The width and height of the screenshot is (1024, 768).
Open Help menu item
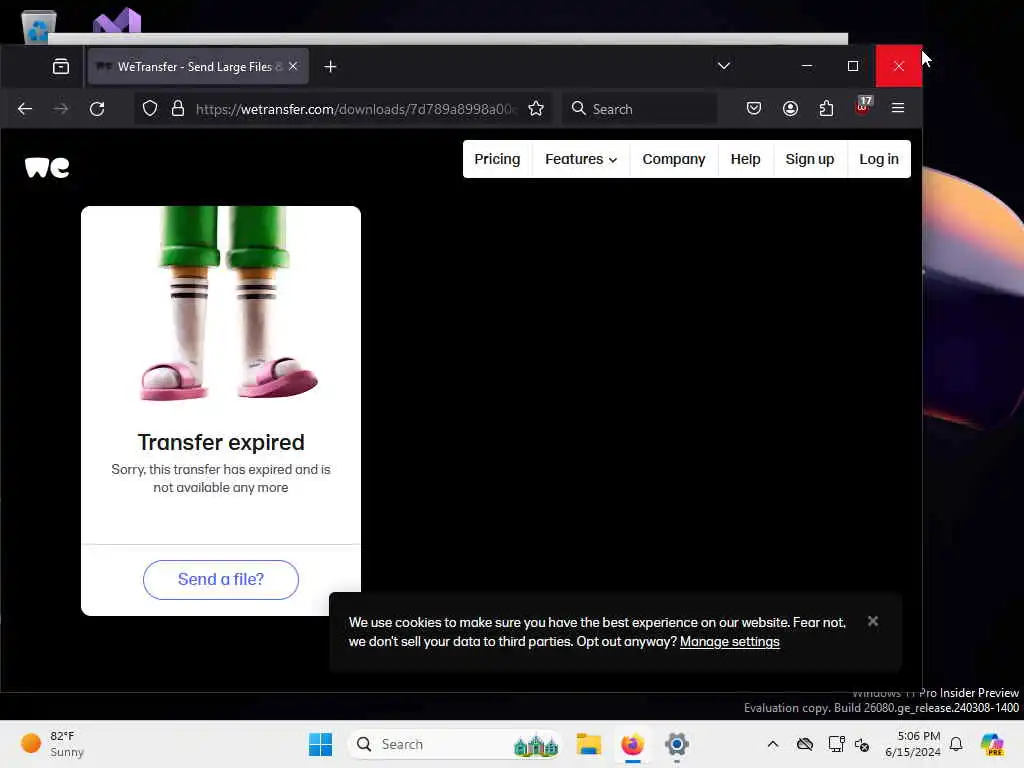click(x=745, y=159)
